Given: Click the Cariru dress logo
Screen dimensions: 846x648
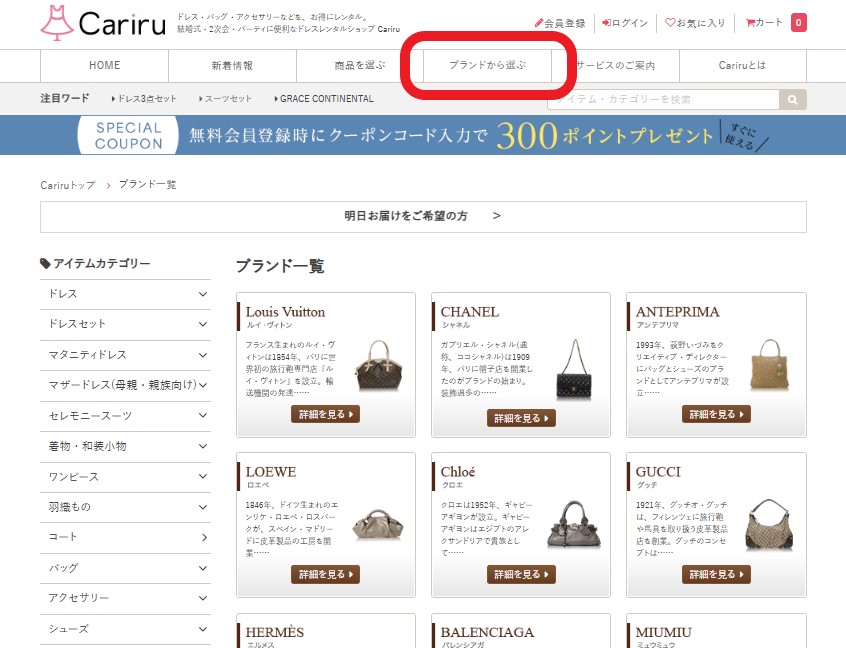Looking at the screenshot, I should (103, 23).
